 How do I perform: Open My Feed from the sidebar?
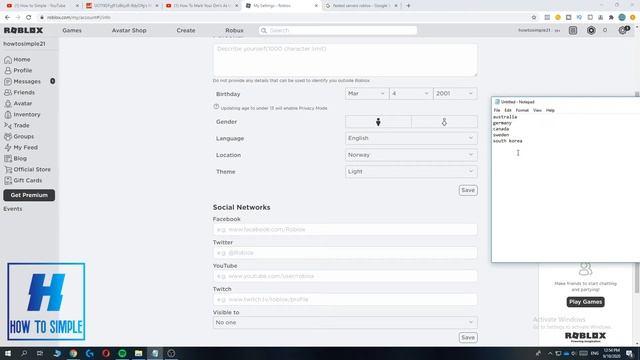21,148
